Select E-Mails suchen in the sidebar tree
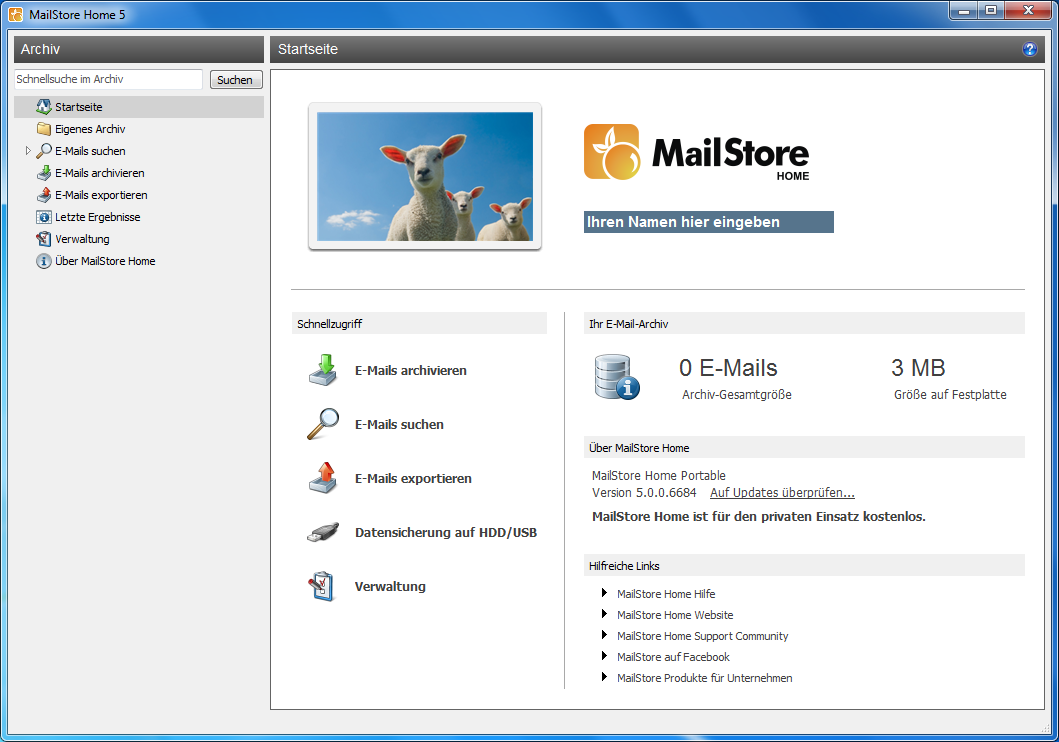The image size is (1059, 742). click(x=90, y=151)
